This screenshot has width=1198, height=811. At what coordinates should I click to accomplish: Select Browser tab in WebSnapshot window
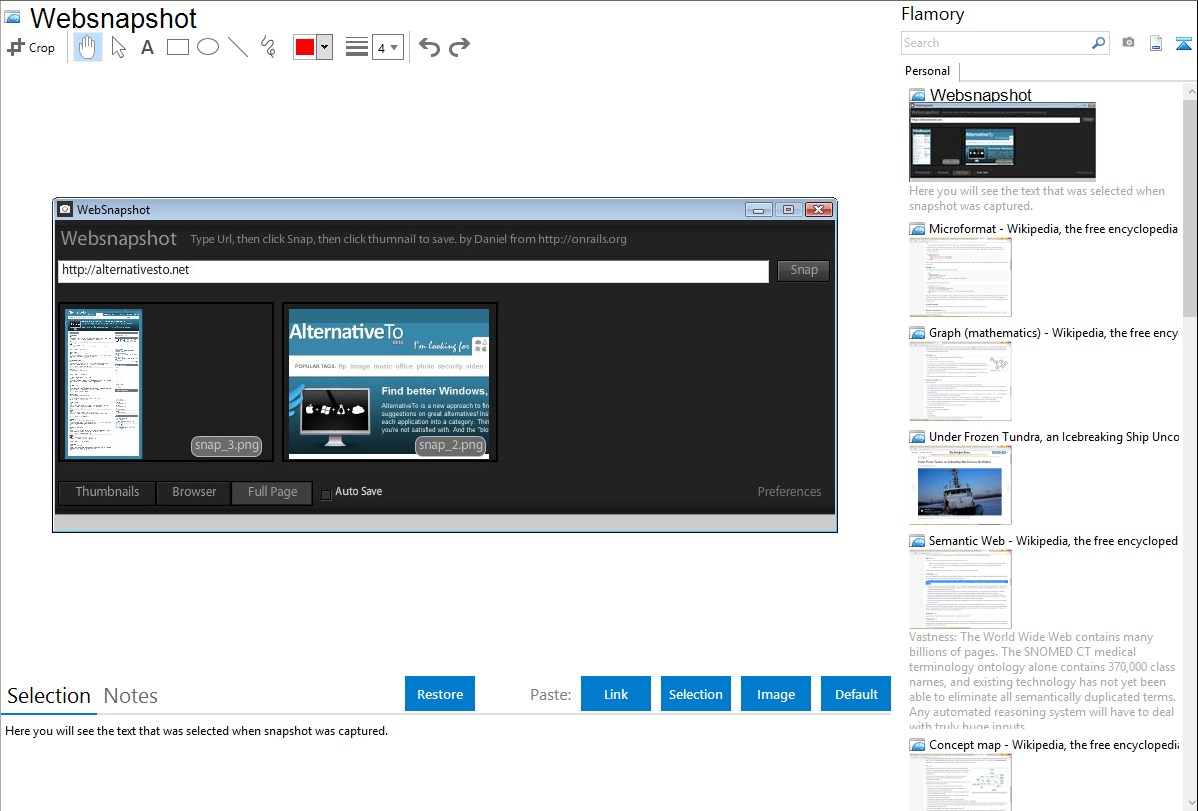(194, 492)
